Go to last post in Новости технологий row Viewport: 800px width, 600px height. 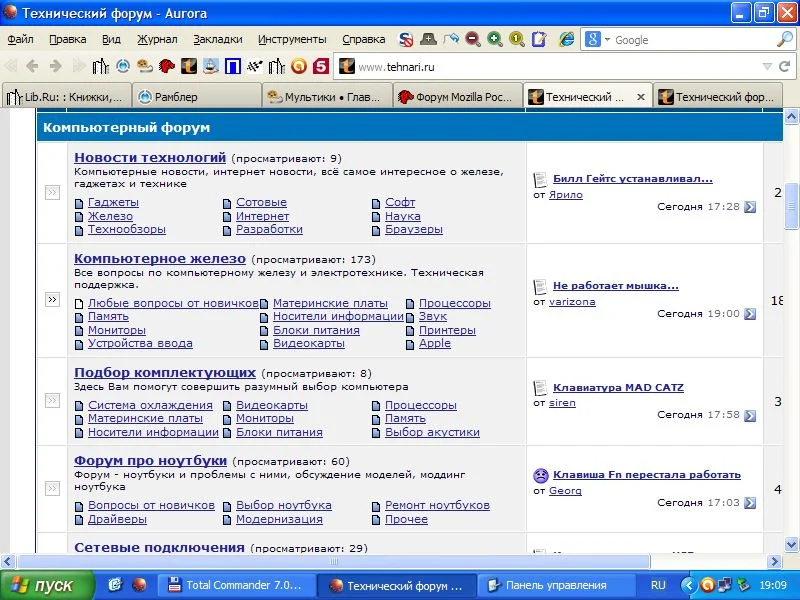click(750, 207)
